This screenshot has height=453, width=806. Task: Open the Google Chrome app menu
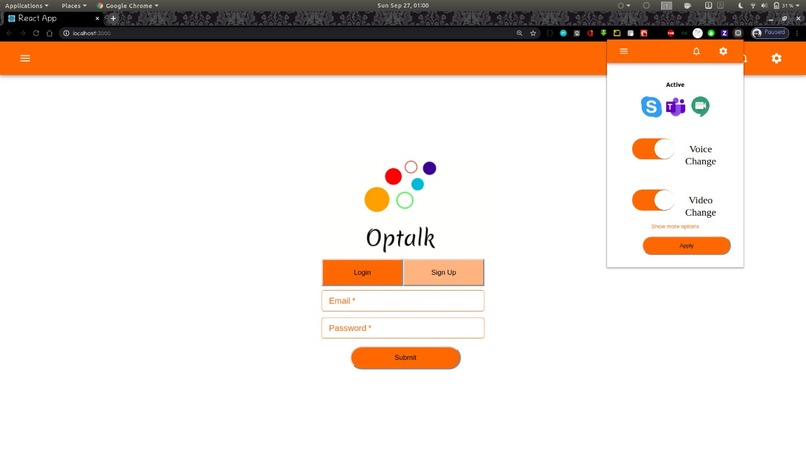click(127, 6)
